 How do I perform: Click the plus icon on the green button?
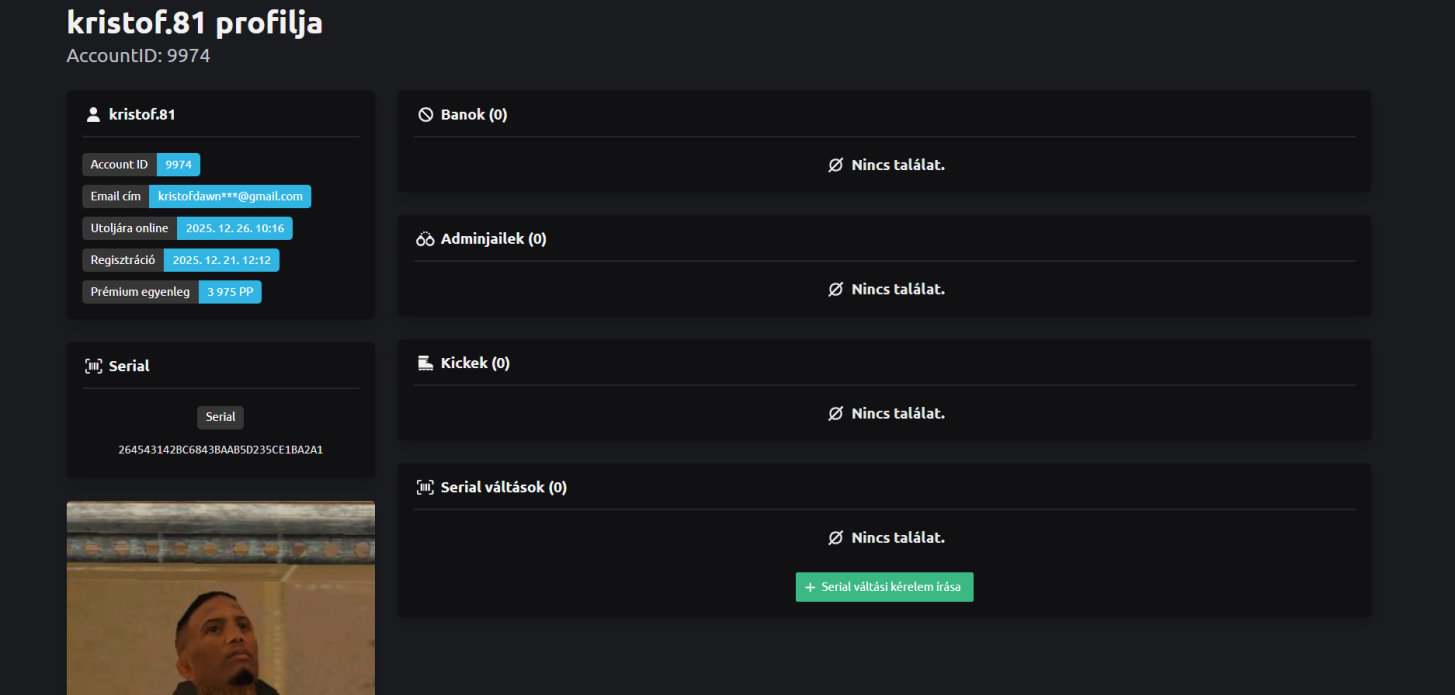tap(810, 588)
